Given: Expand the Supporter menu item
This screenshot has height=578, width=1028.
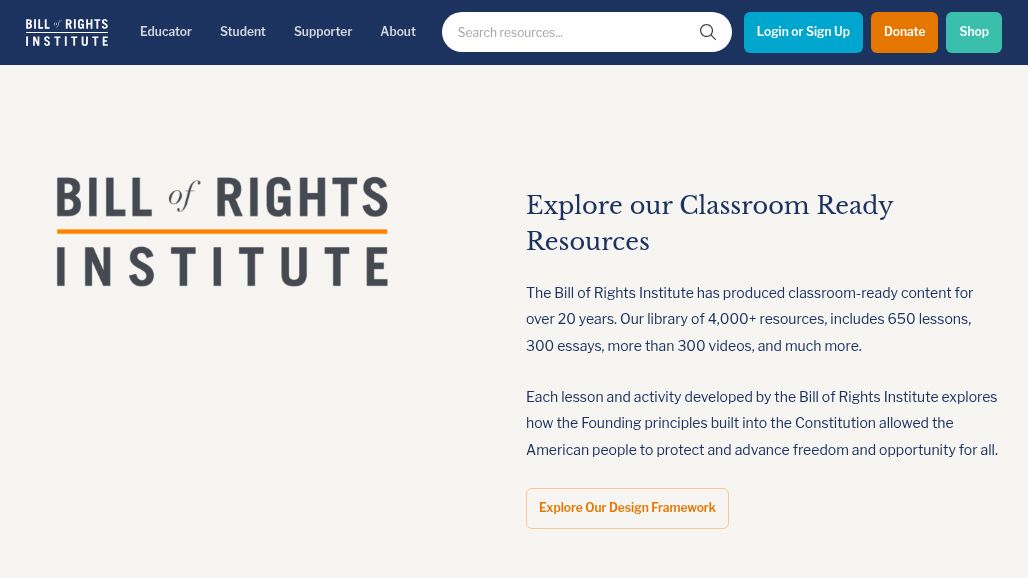Looking at the screenshot, I should tap(323, 32).
